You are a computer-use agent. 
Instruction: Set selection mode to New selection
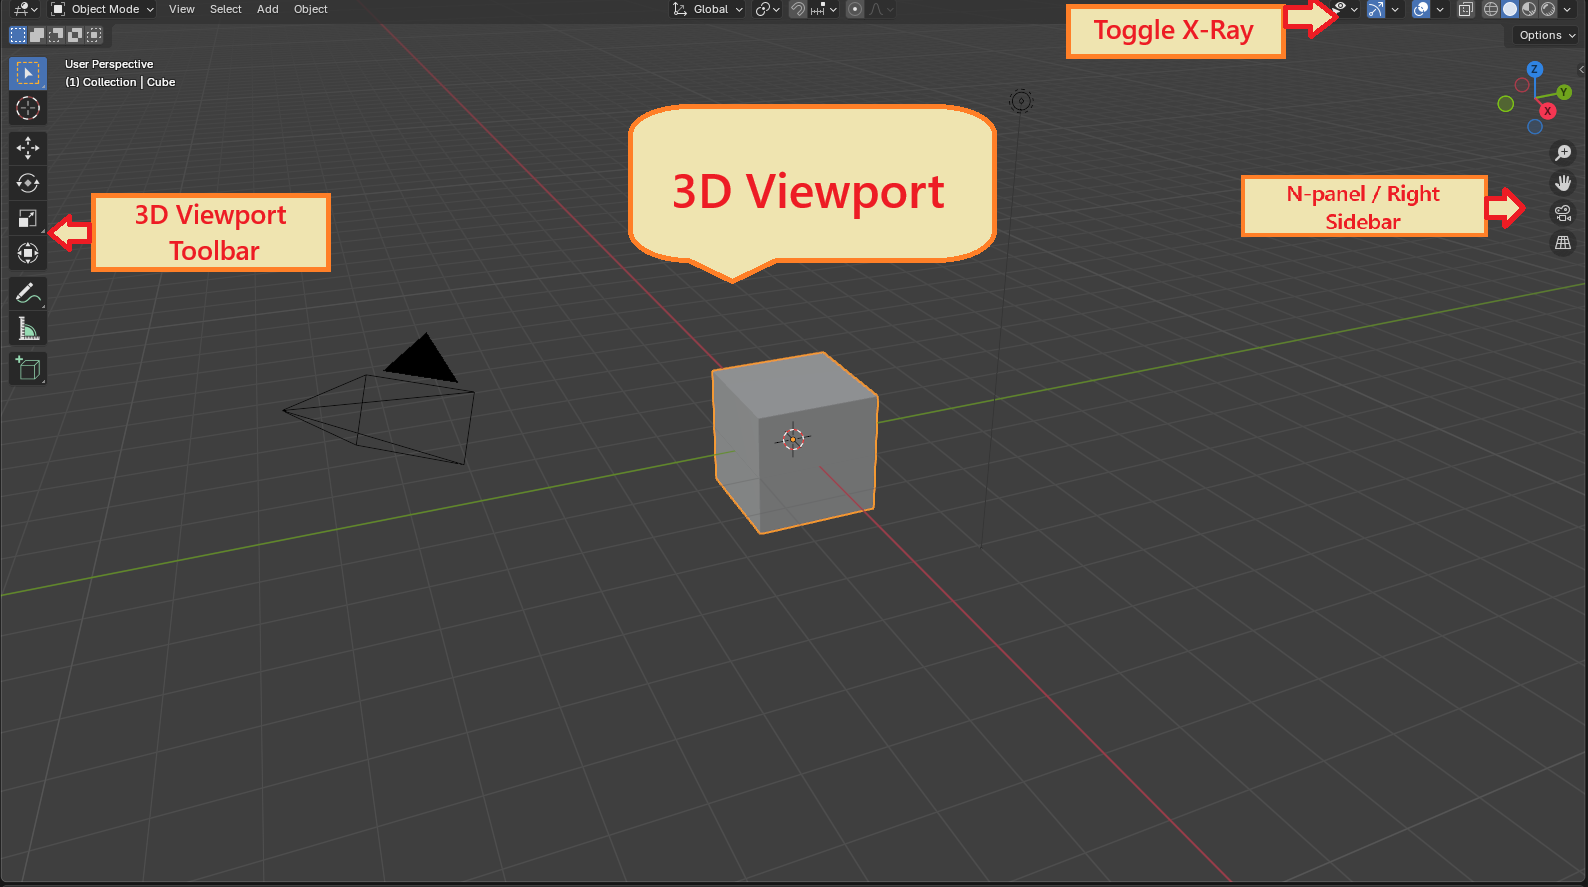tap(18, 35)
